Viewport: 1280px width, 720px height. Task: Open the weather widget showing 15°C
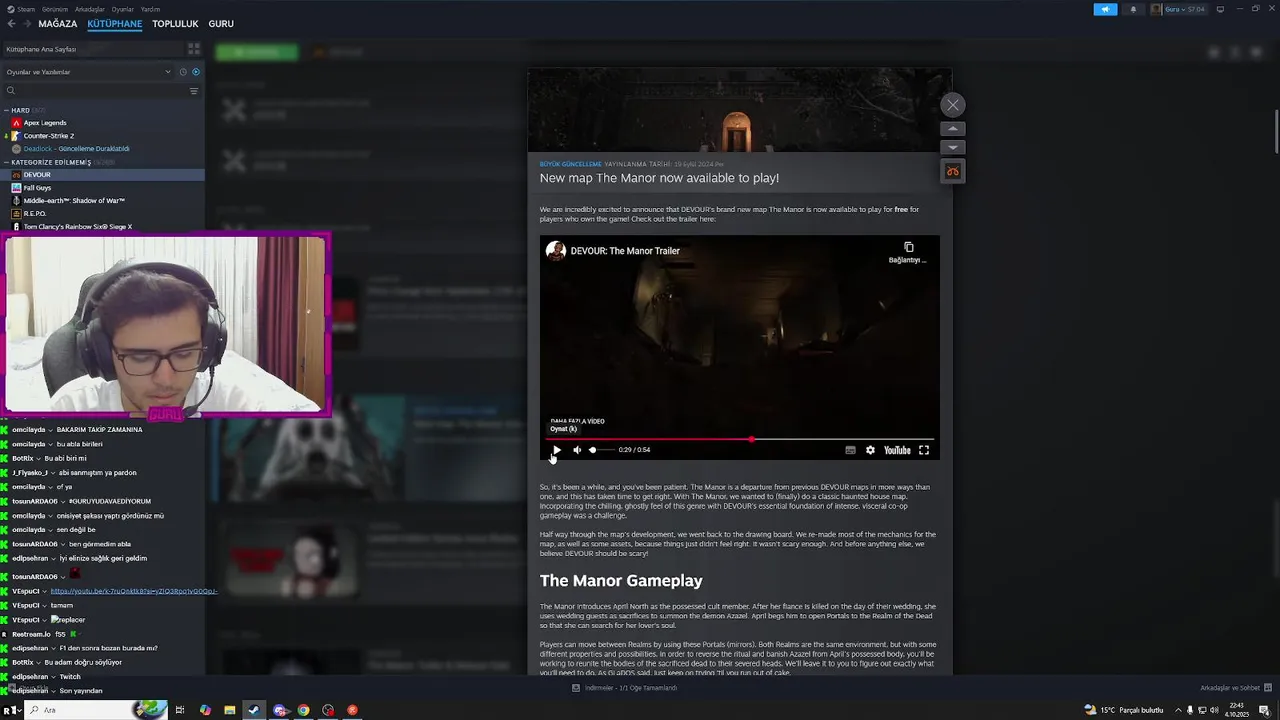point(1124,710)
